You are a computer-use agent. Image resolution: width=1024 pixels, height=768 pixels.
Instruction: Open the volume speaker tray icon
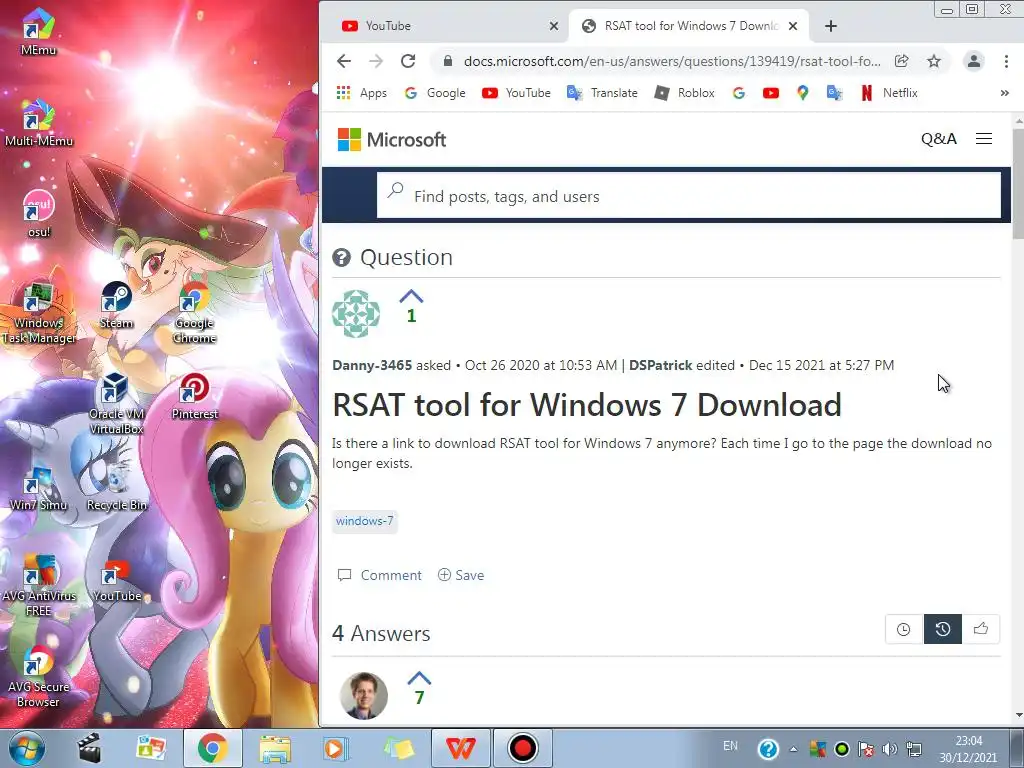[x=889, y=749]
